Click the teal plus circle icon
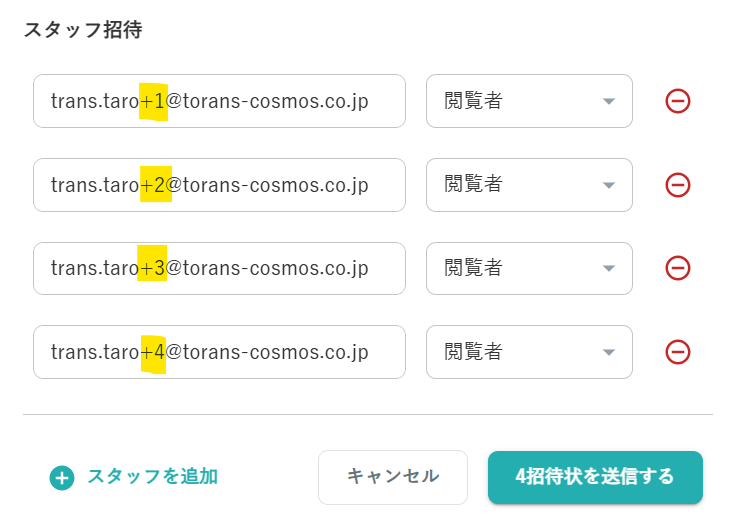 pos(62,477)
